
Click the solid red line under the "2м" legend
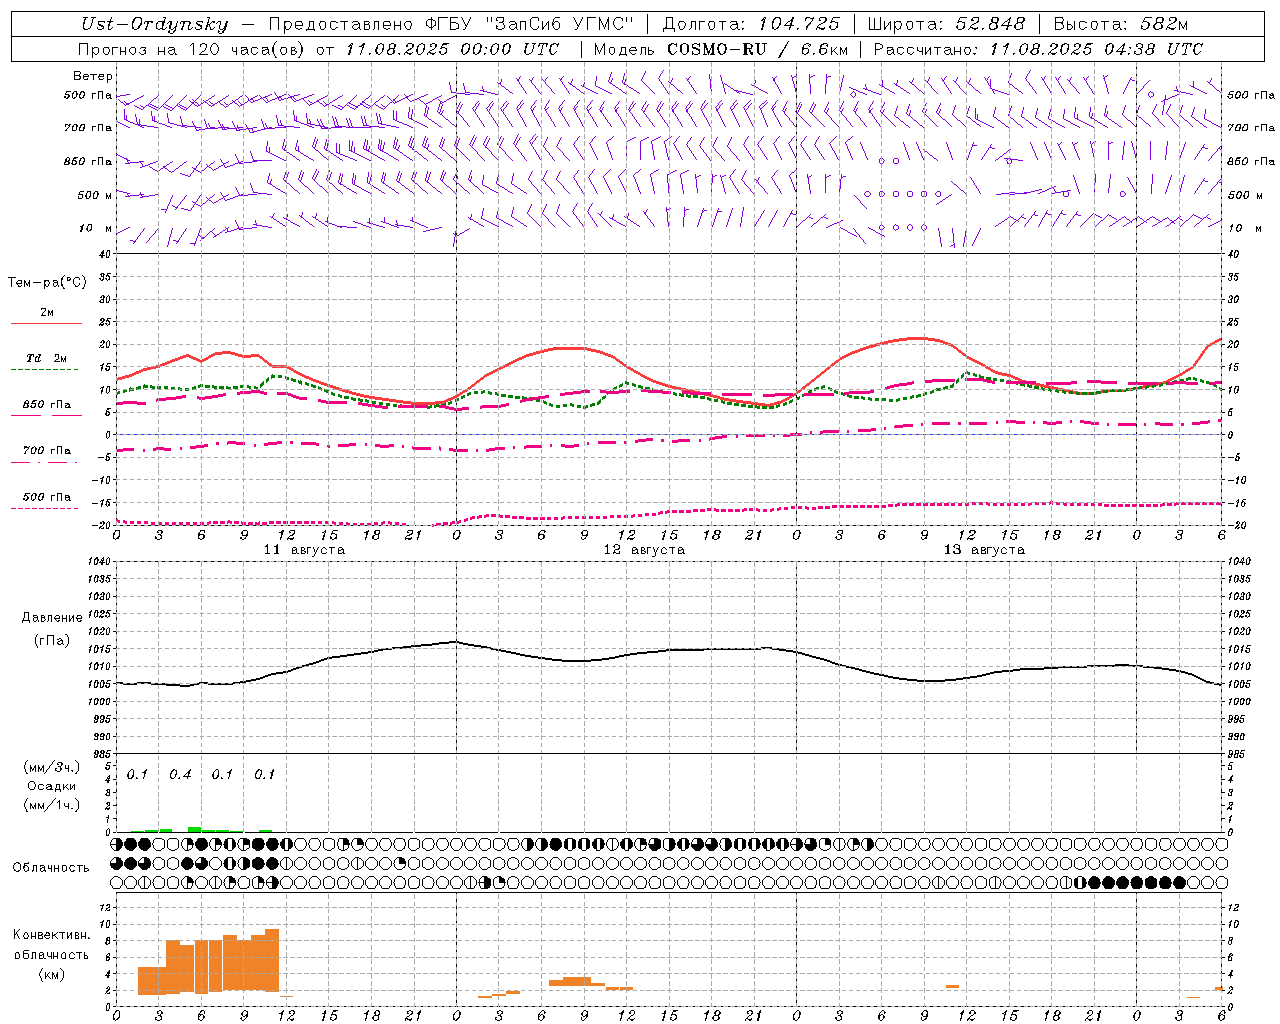click(x=46, y=324)
